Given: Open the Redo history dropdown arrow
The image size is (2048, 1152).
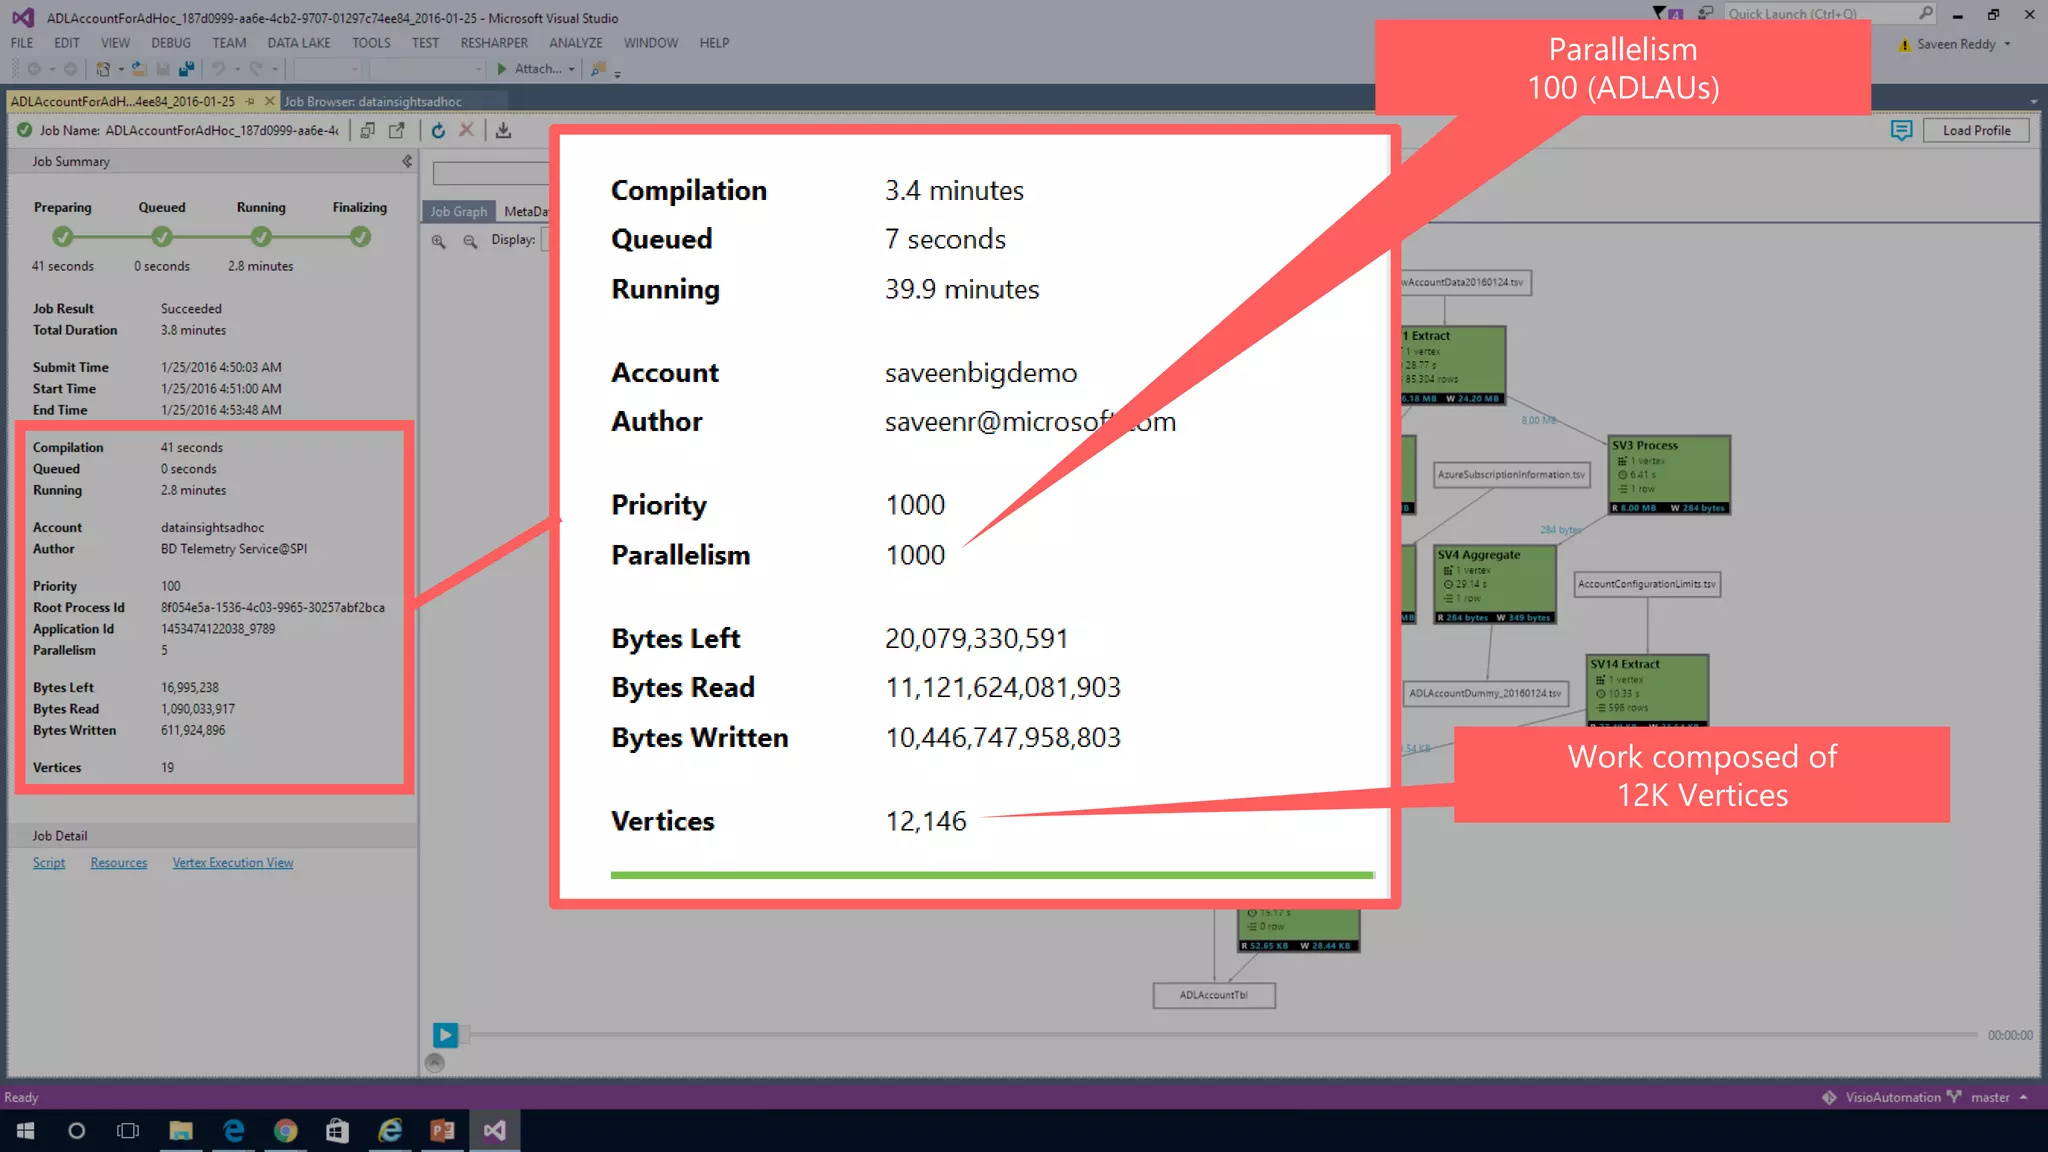Looking at the screenshot, I should click(275, 69).
